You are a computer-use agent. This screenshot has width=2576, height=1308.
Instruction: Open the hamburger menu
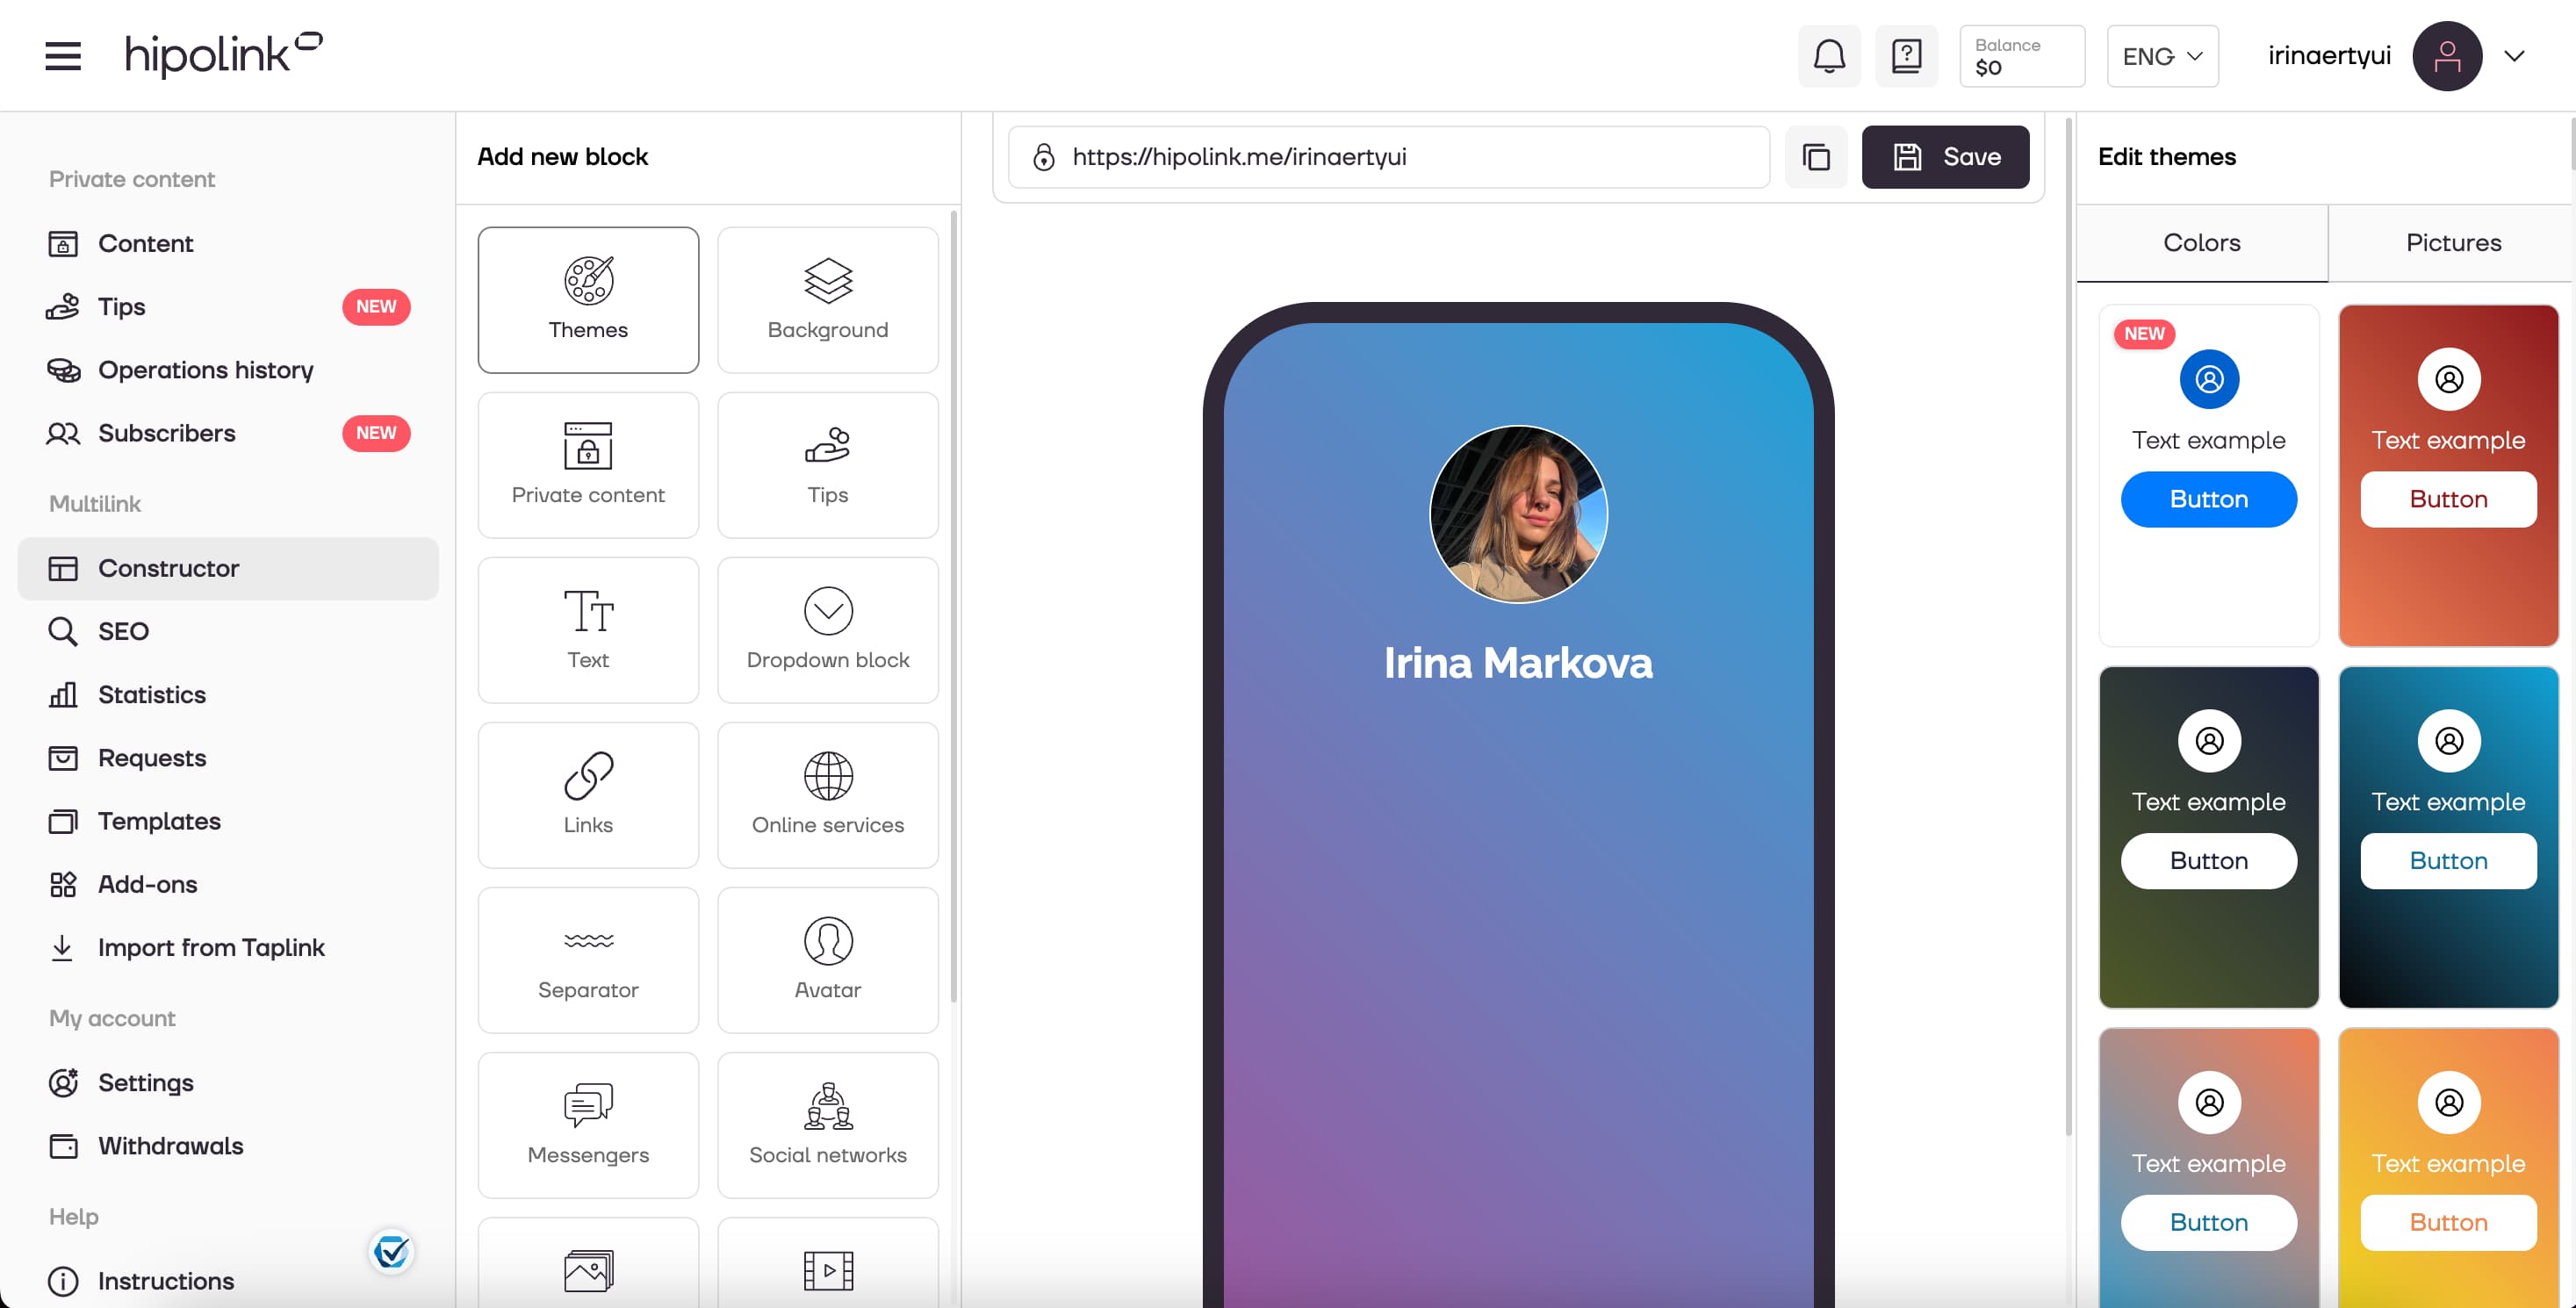(62, 55)
